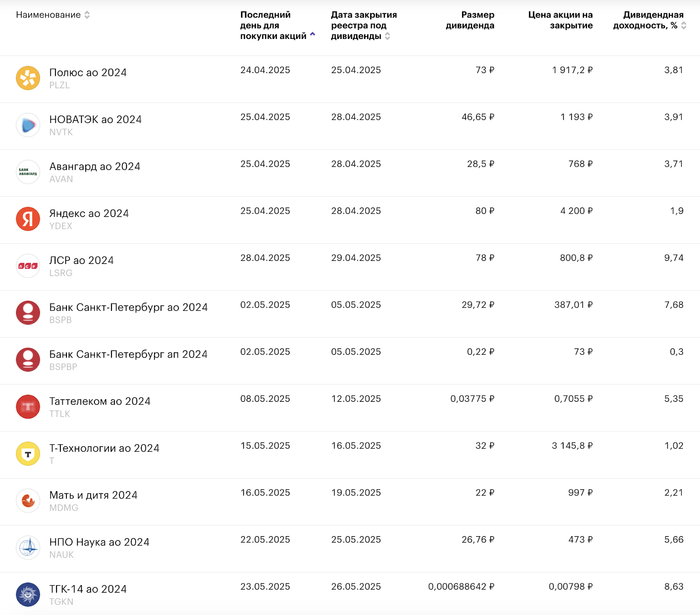Click the ТГК-14 logo icon

pyautogui.click(x=28, y=595)
